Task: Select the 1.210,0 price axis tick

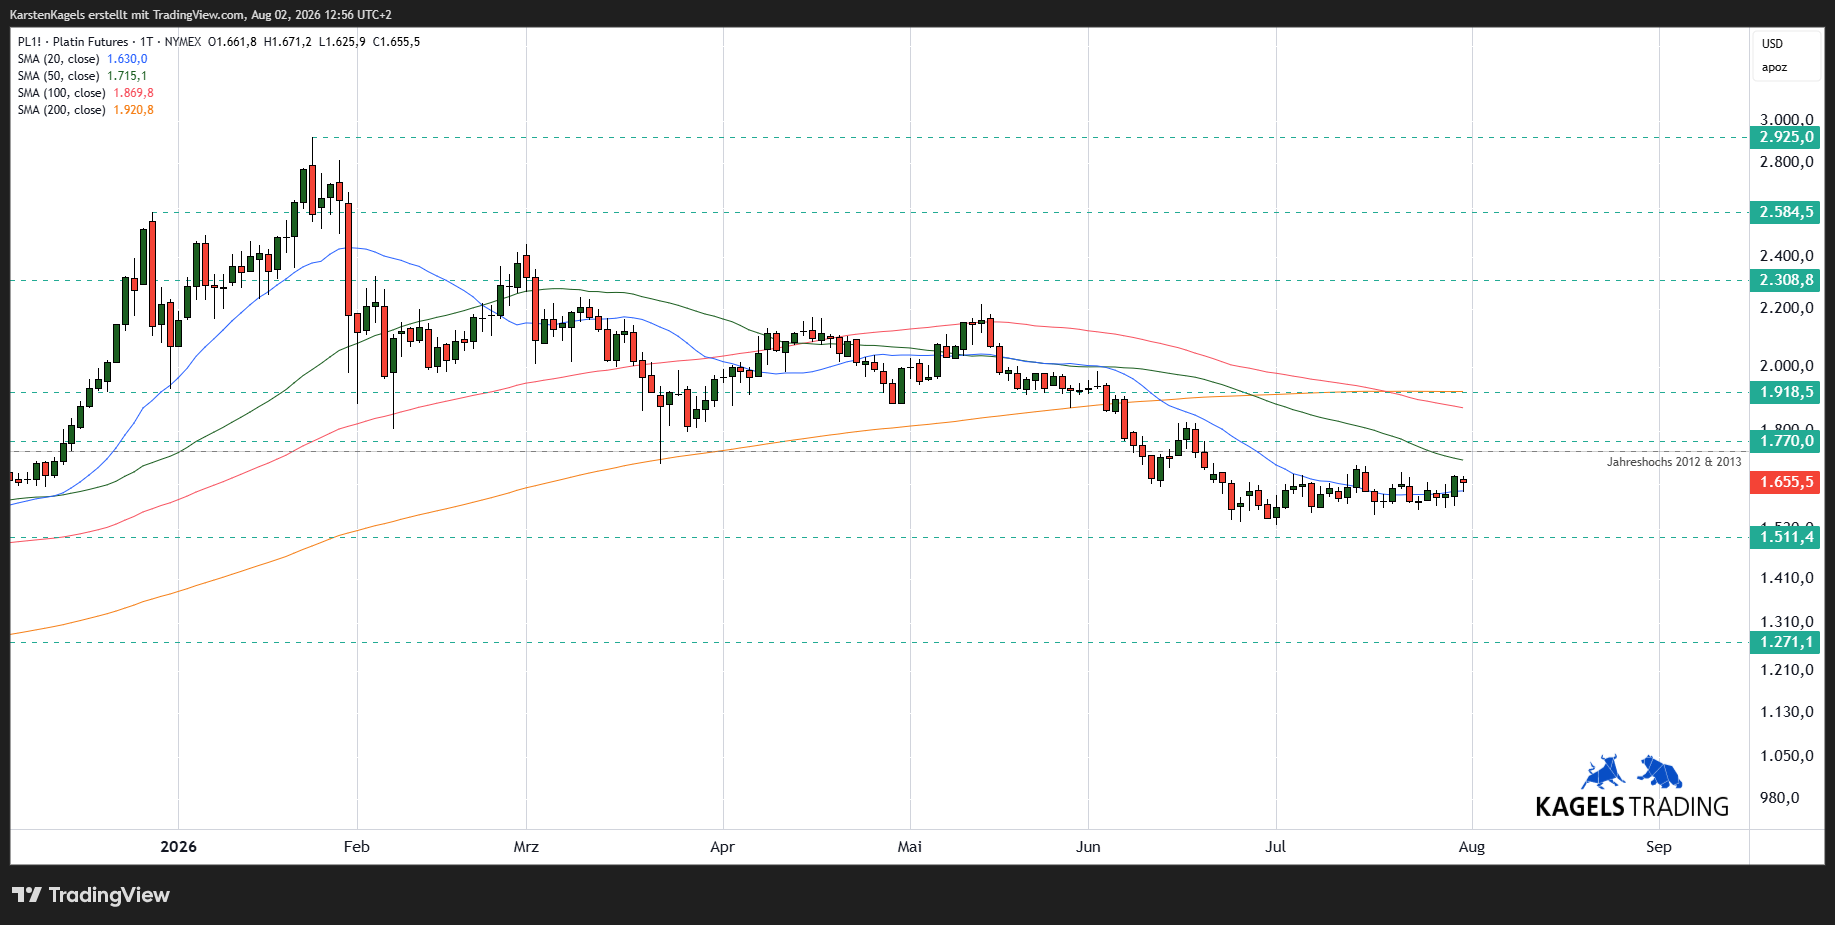Action: 1787,670
